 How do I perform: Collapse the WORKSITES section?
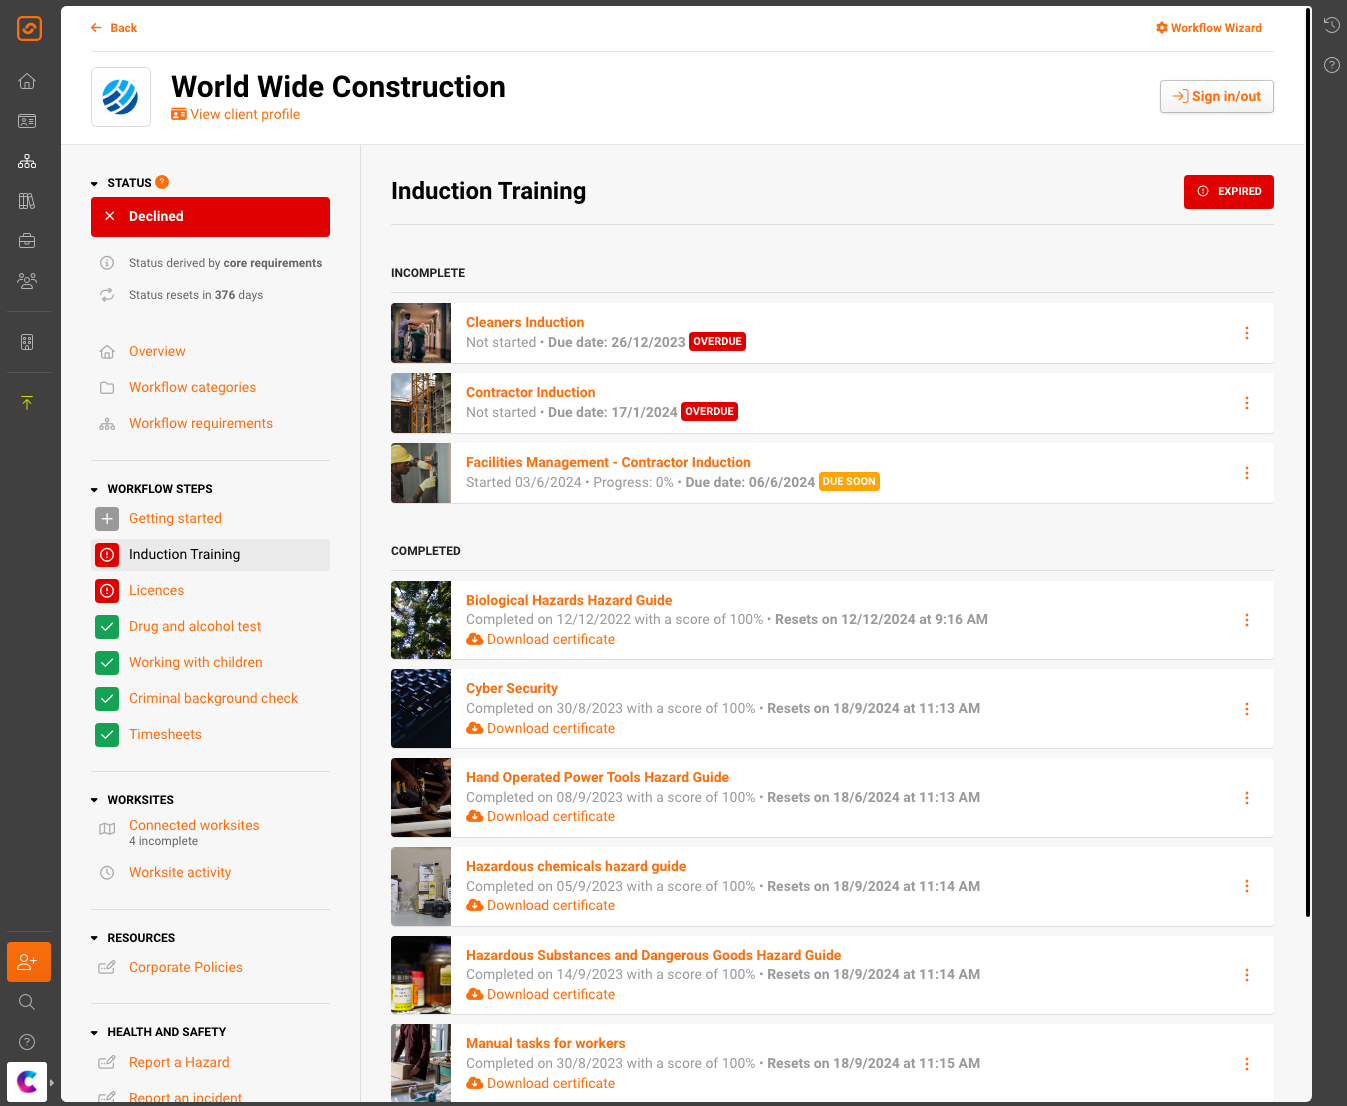pyautogui.click(x=95, y=801)
